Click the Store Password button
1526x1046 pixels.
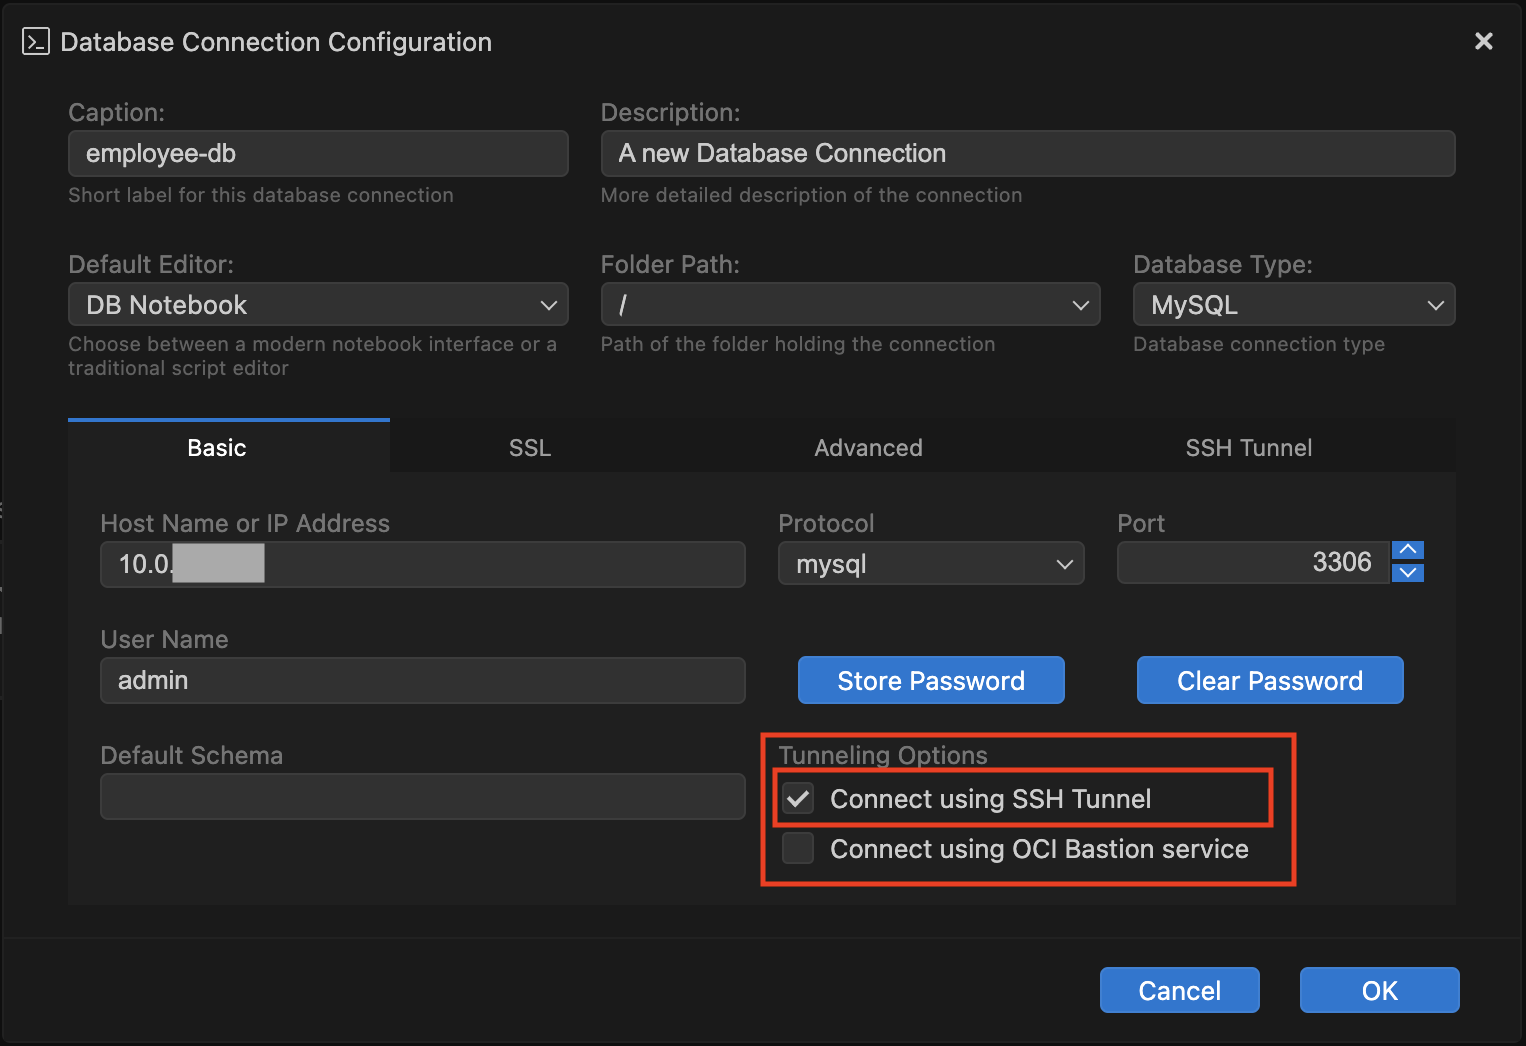930,680
